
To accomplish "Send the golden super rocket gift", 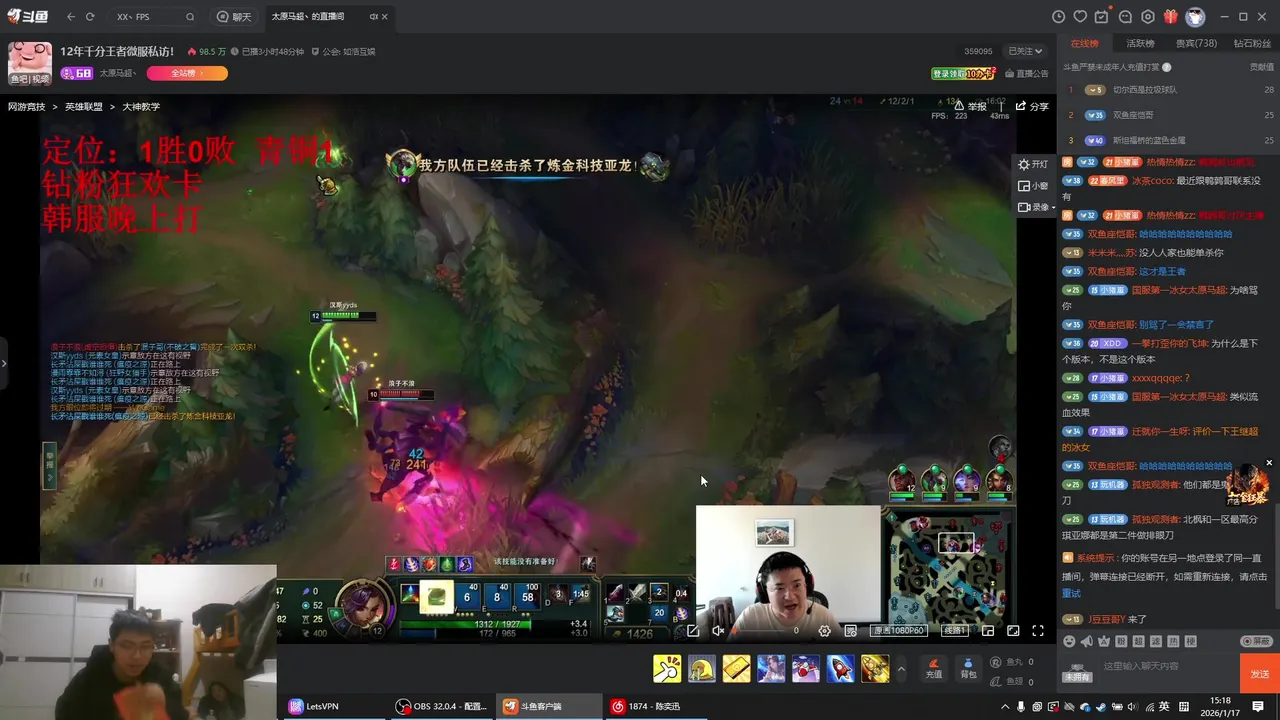I will tap(875, 668).
